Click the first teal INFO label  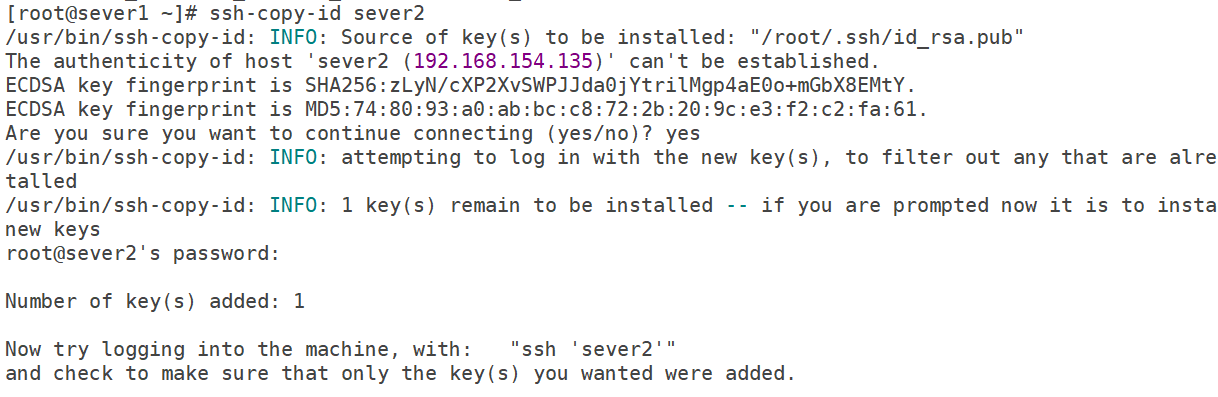[x=293, y=37]
